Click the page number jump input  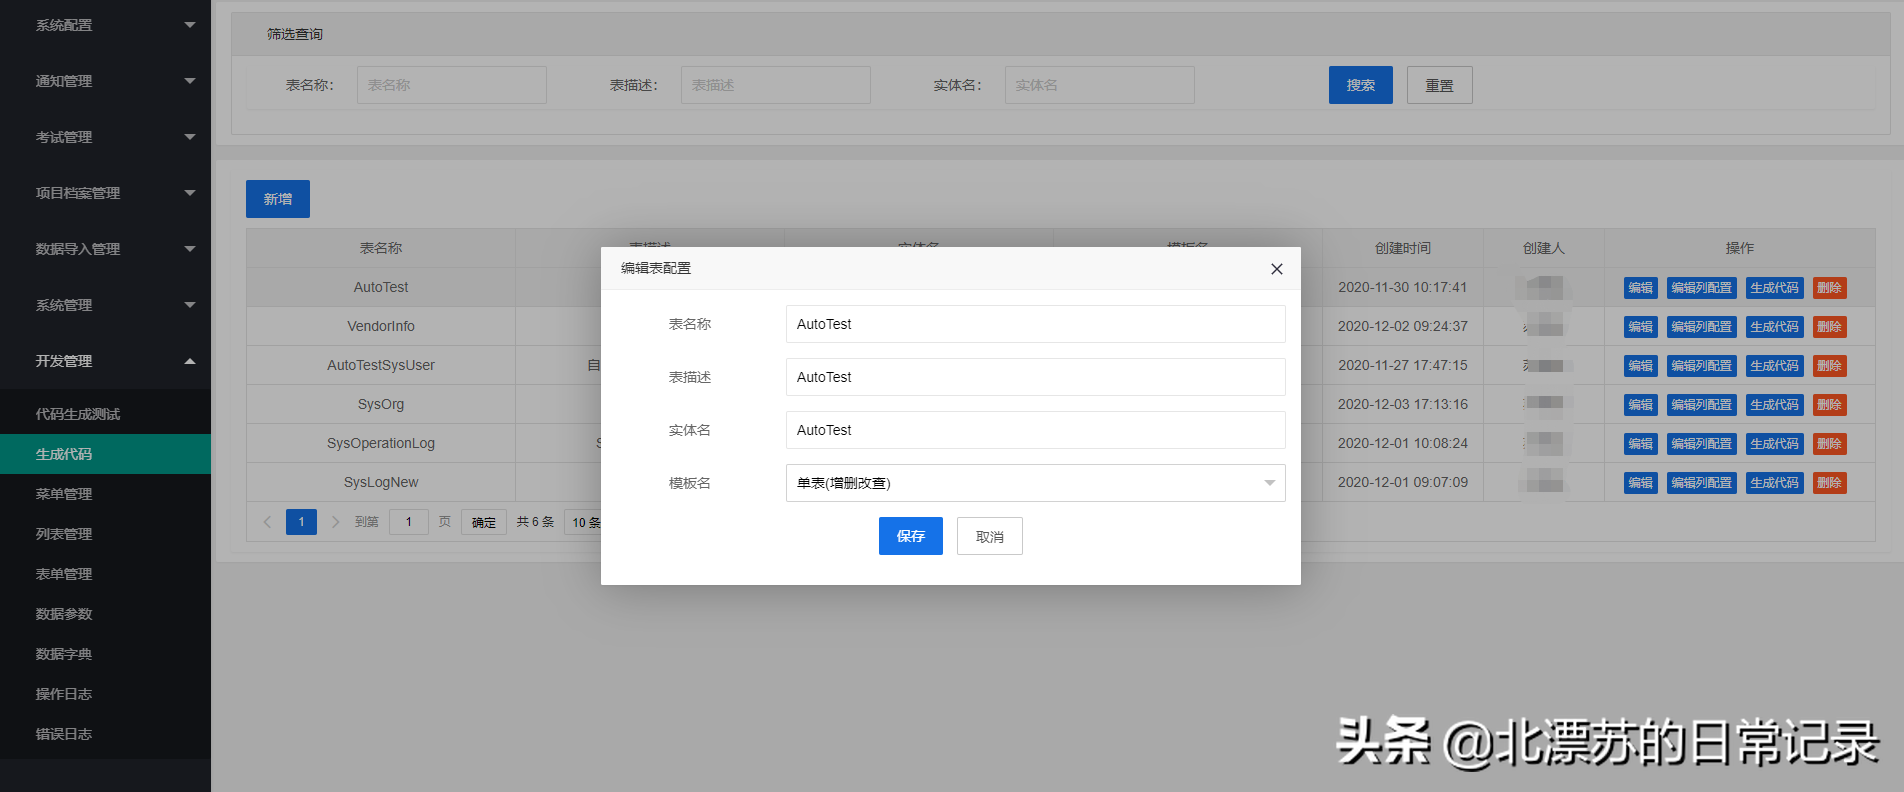(408, 522)
